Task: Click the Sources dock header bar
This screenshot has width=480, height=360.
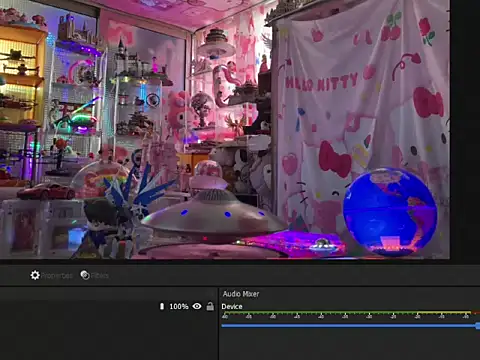Action: click(x=108, y=294)
